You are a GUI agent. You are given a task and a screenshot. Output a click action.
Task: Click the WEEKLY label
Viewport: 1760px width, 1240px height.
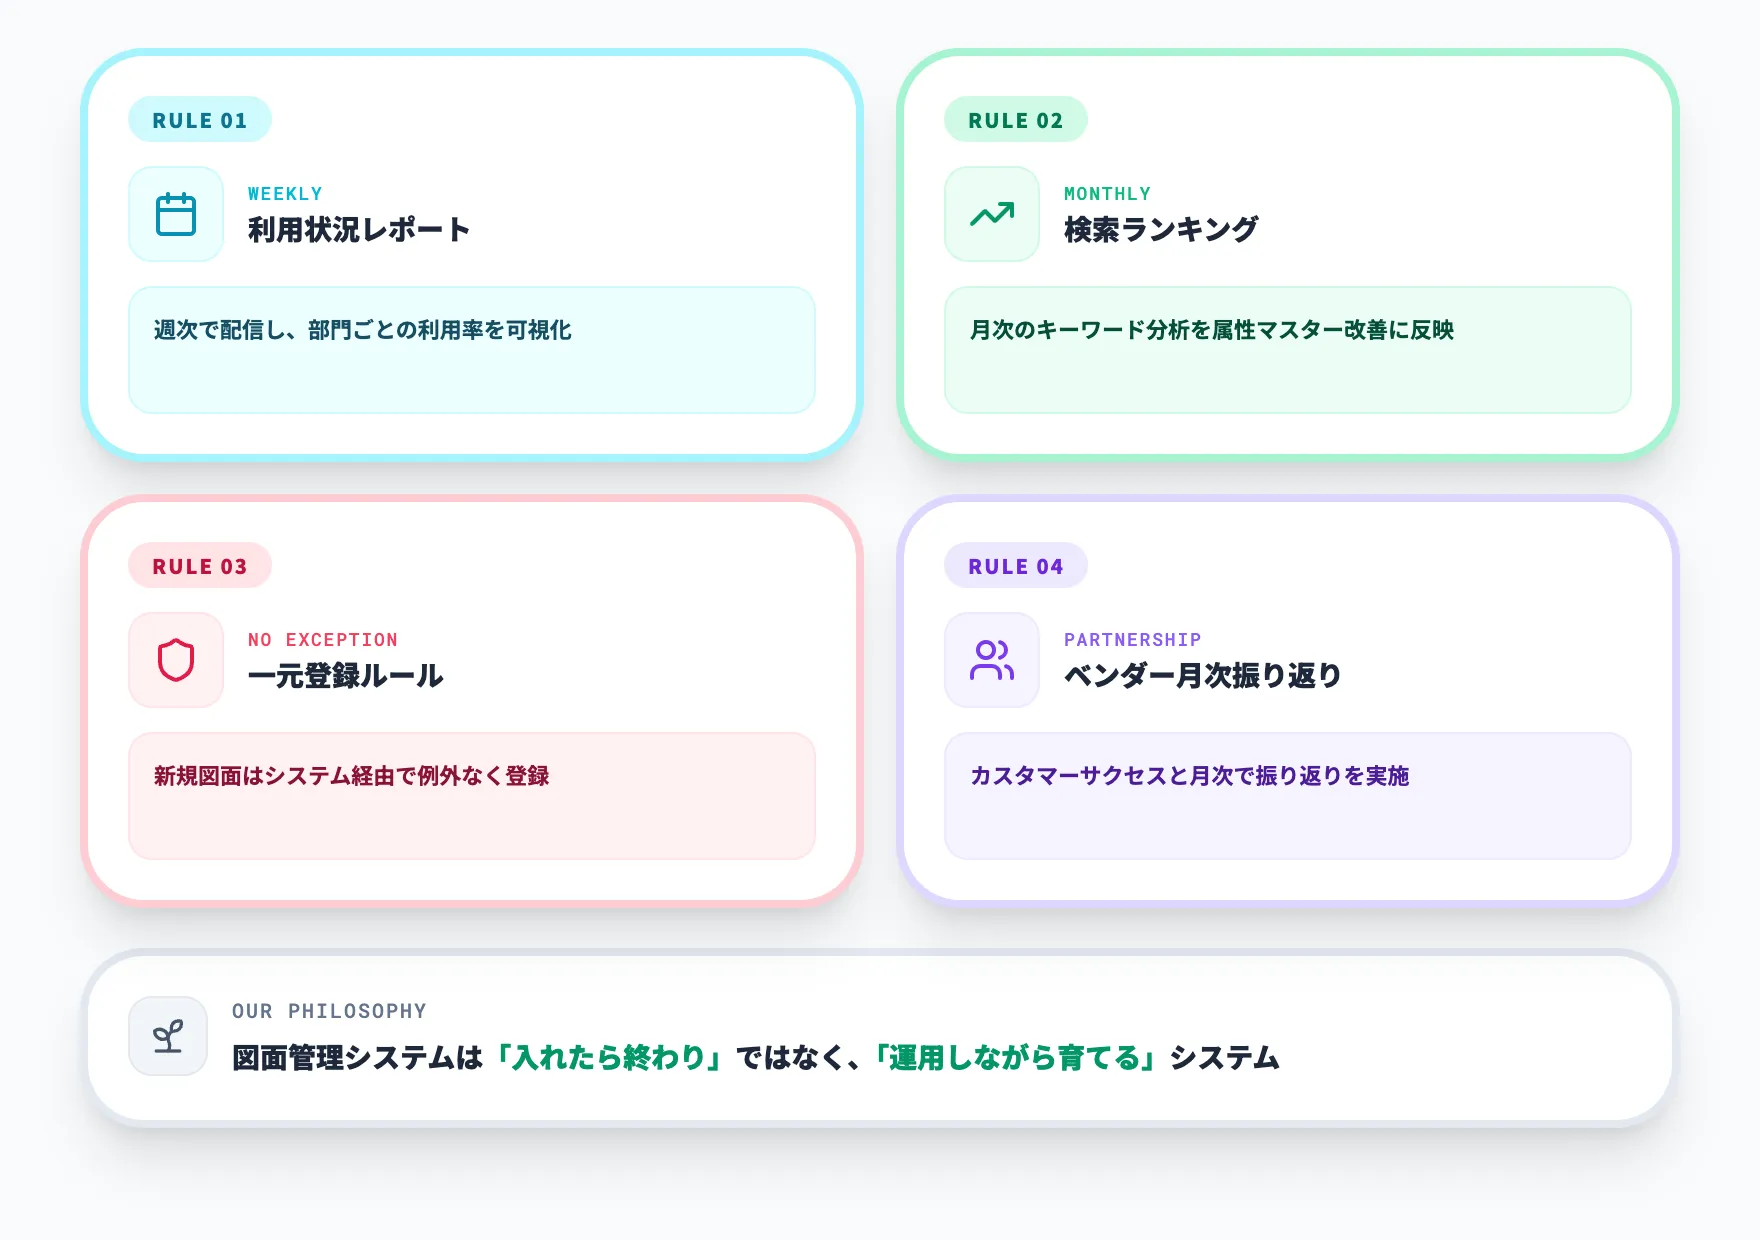point(285,193)
